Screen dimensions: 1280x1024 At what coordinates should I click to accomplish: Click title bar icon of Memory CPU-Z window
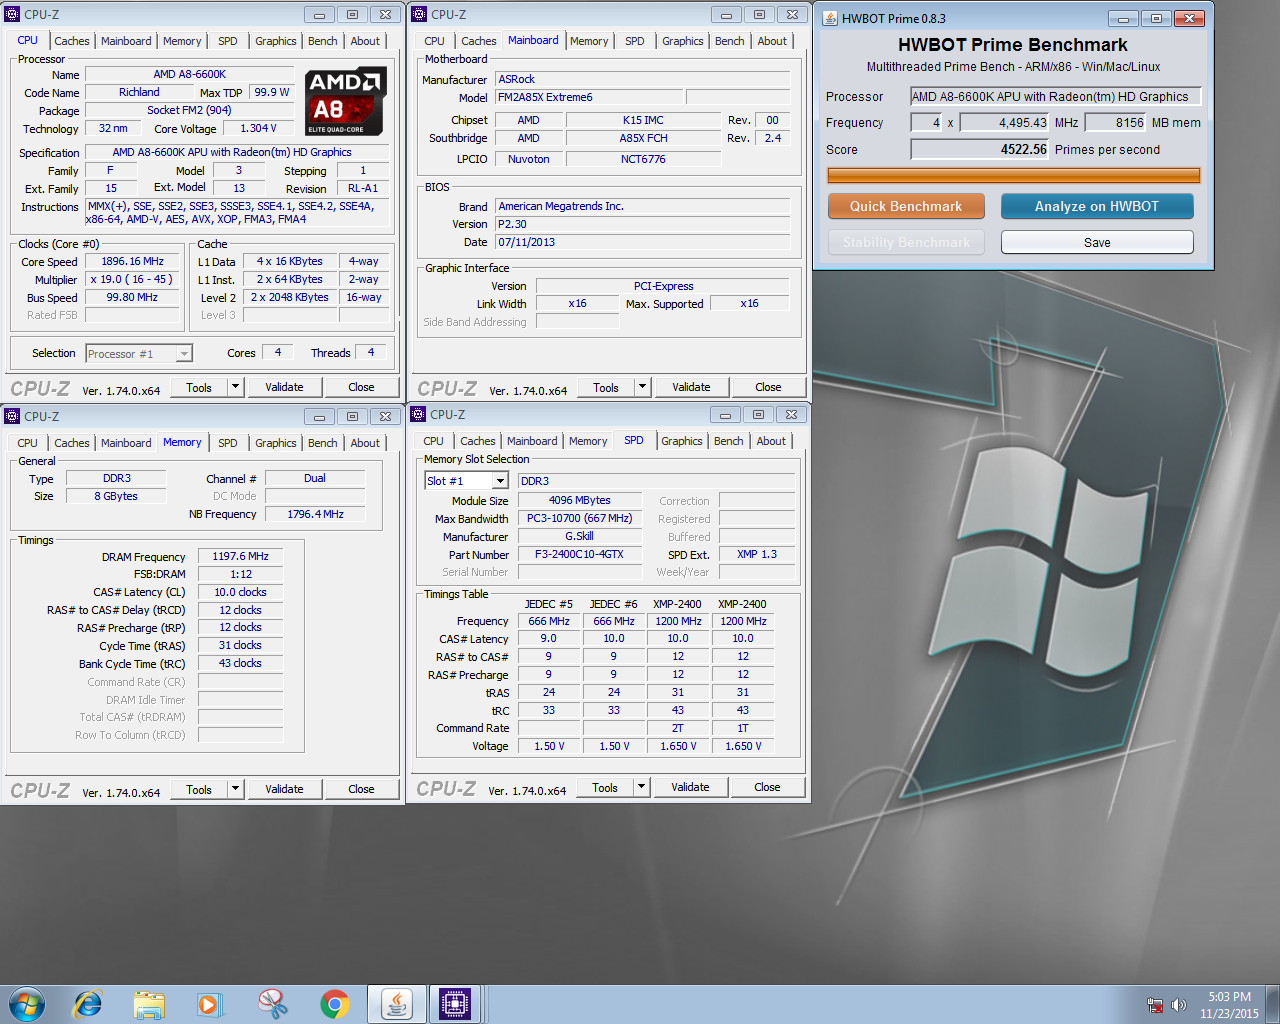tap(12, 416)
